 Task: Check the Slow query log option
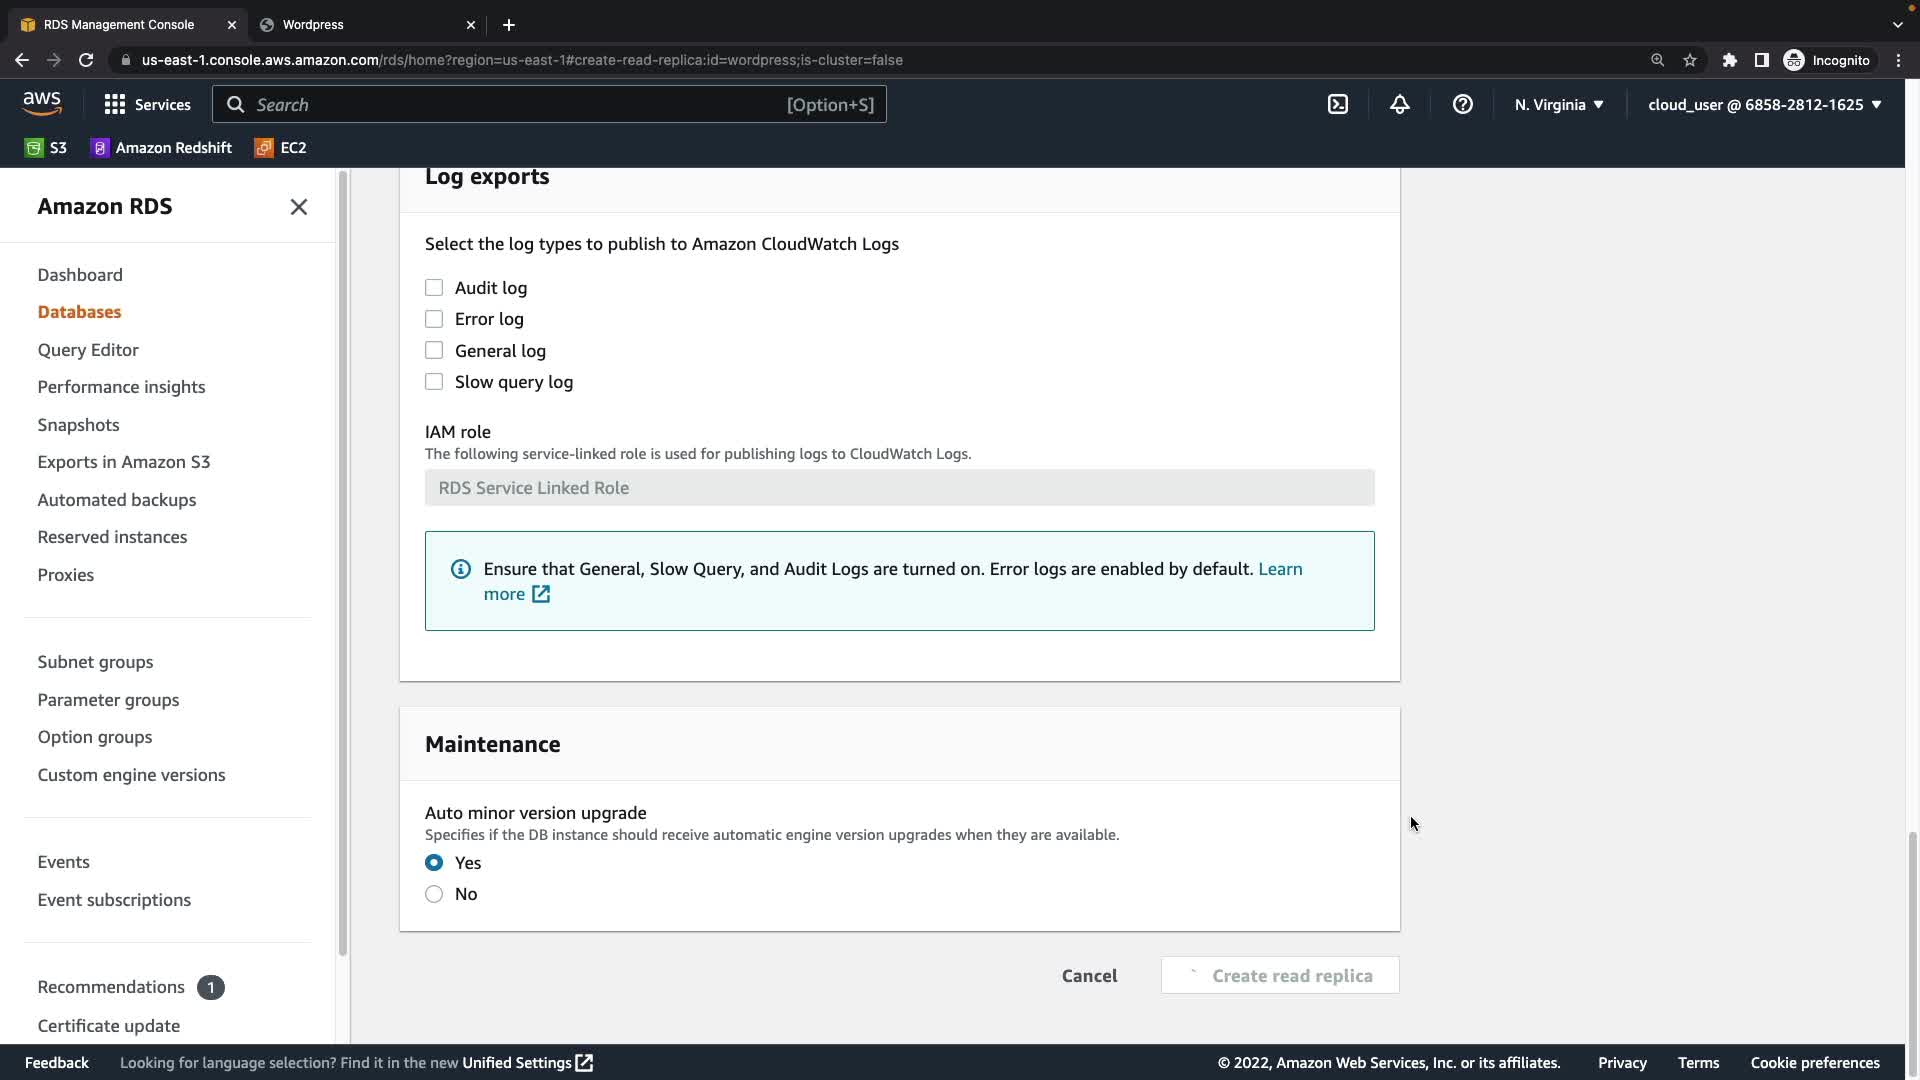click(x=434, y=382)
